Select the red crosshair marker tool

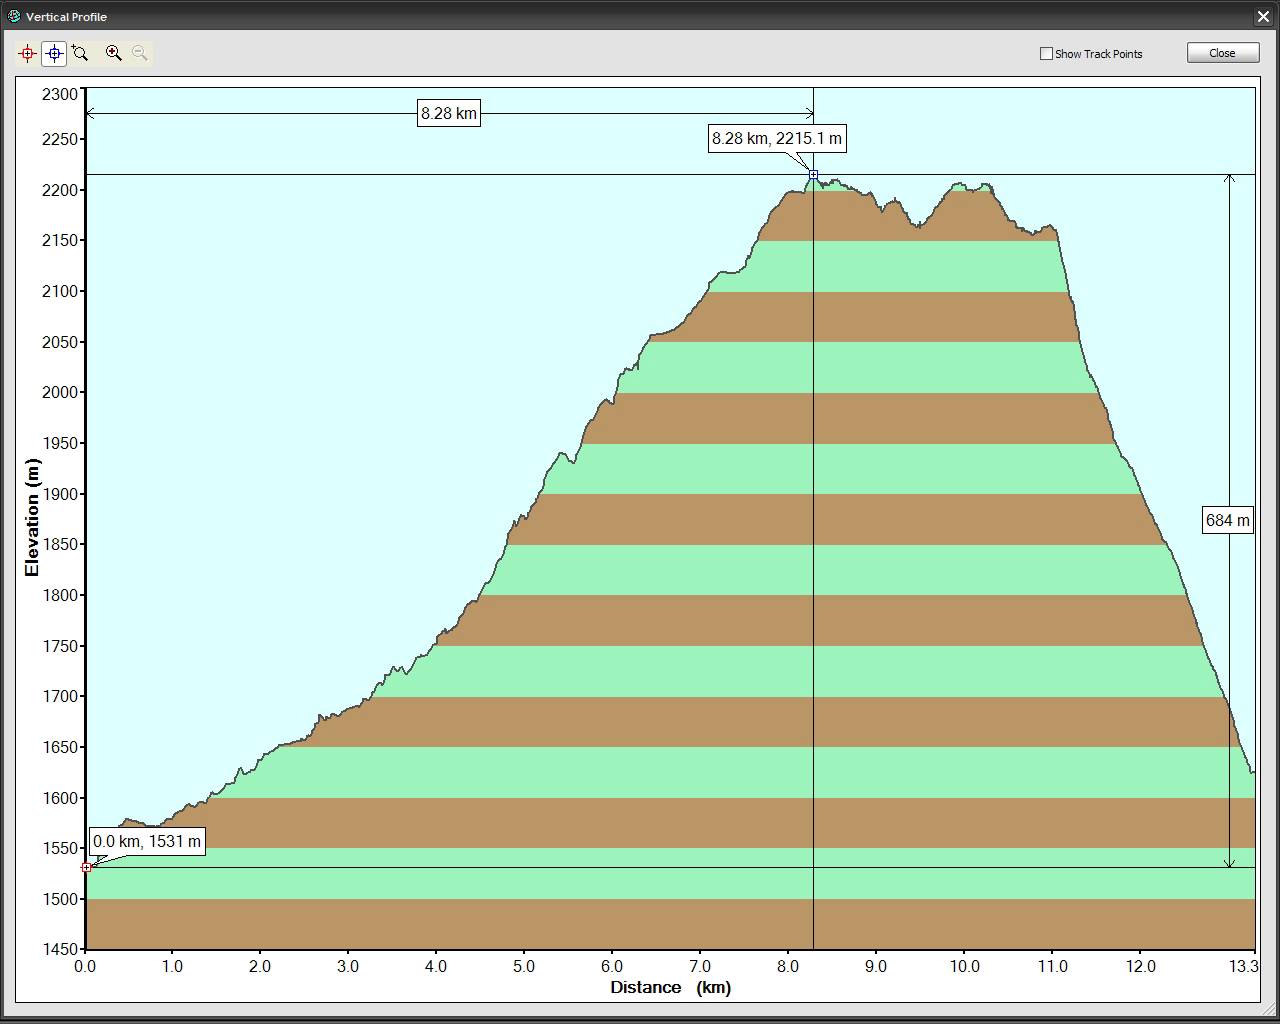click(x=27, y=54)
